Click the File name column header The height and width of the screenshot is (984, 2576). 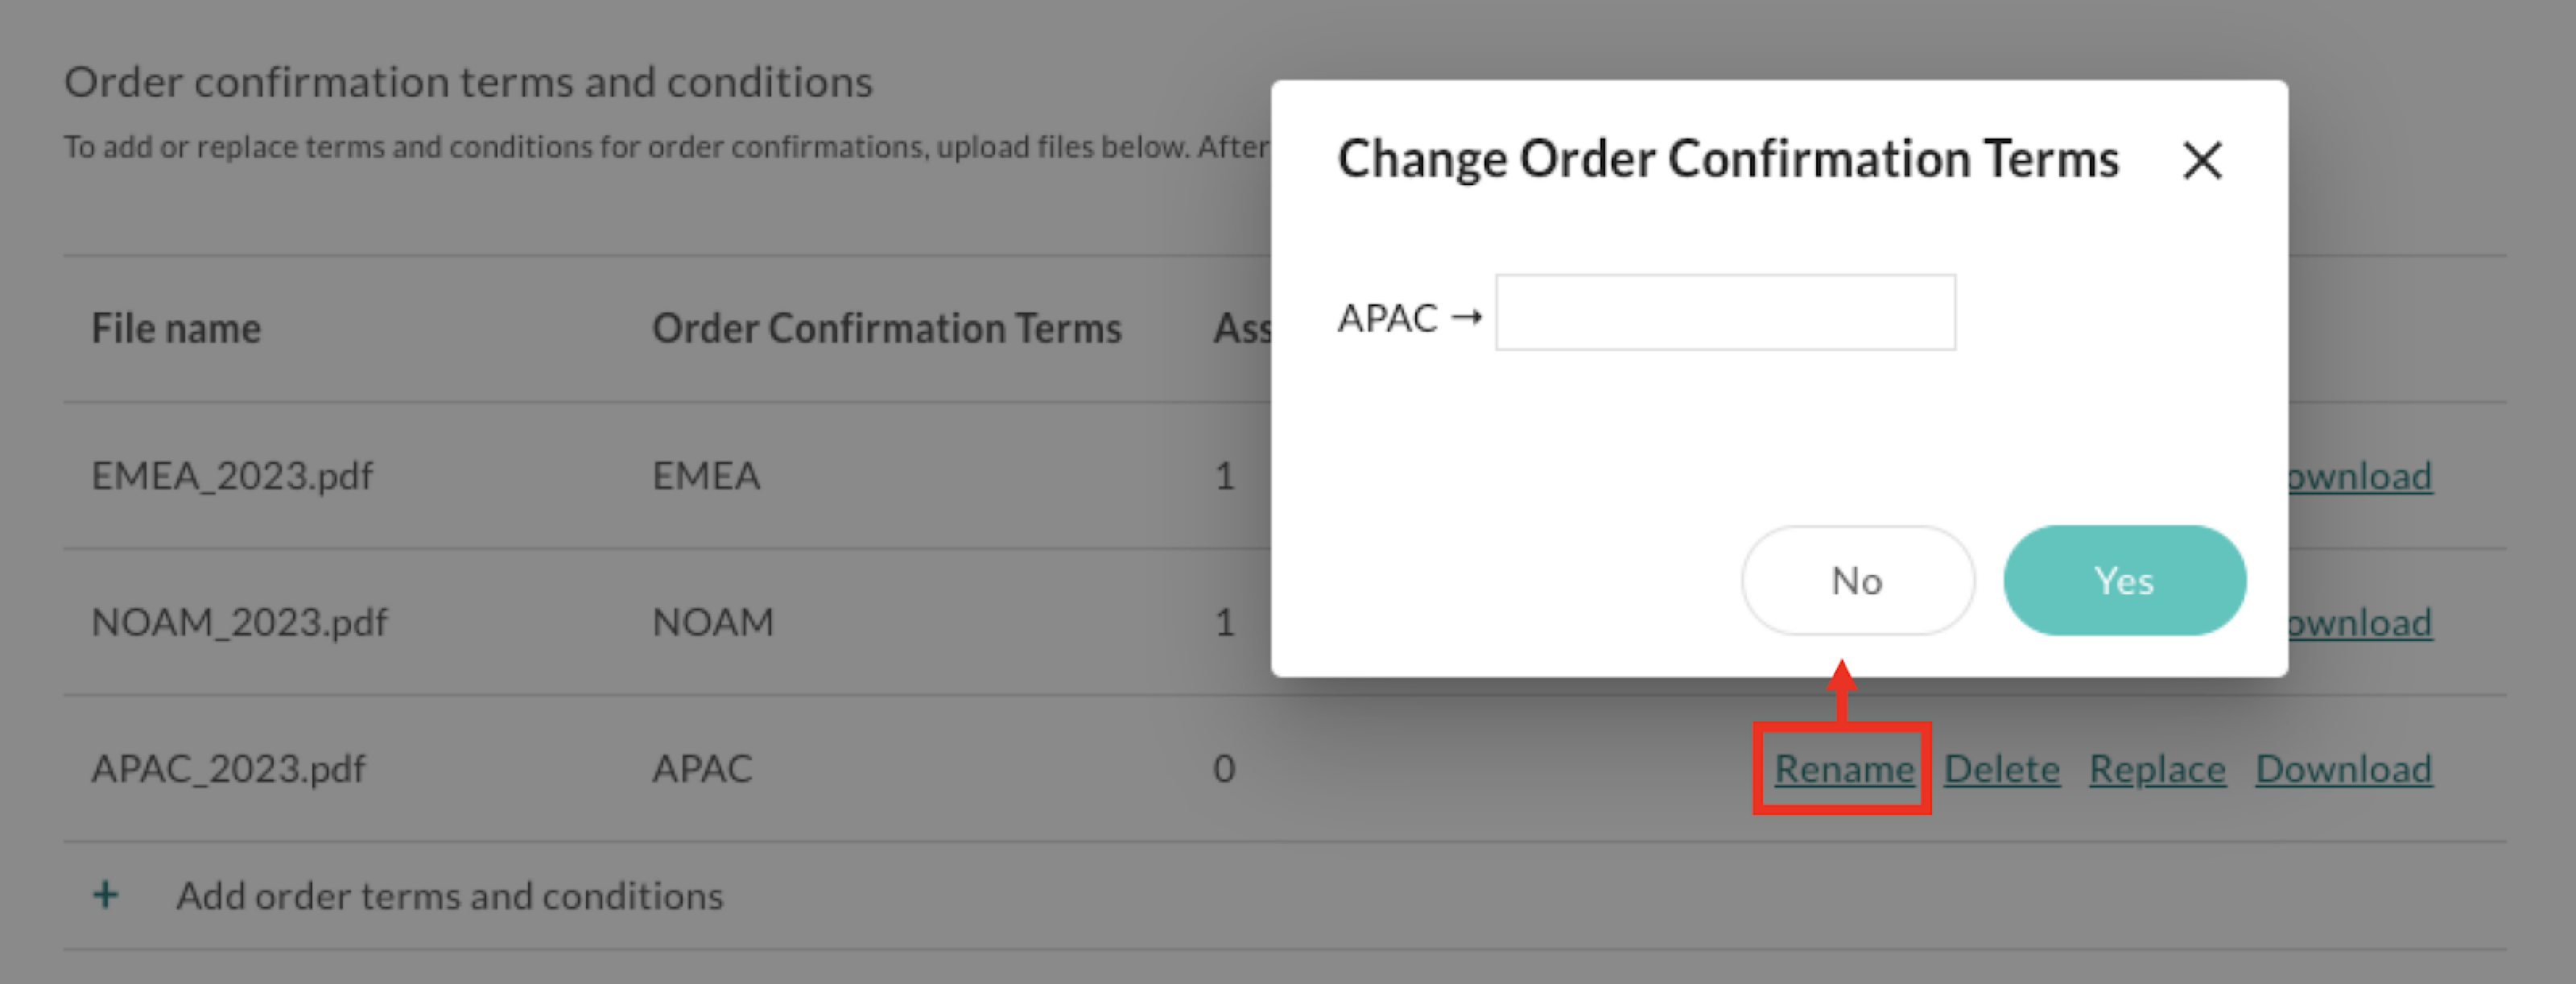coord(176,328)
